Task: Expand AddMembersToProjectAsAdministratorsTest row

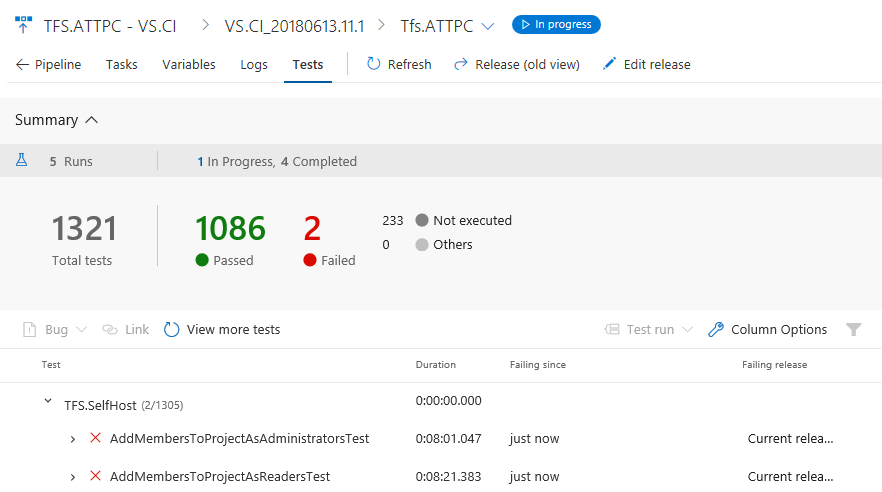Action: pos(73,439)
